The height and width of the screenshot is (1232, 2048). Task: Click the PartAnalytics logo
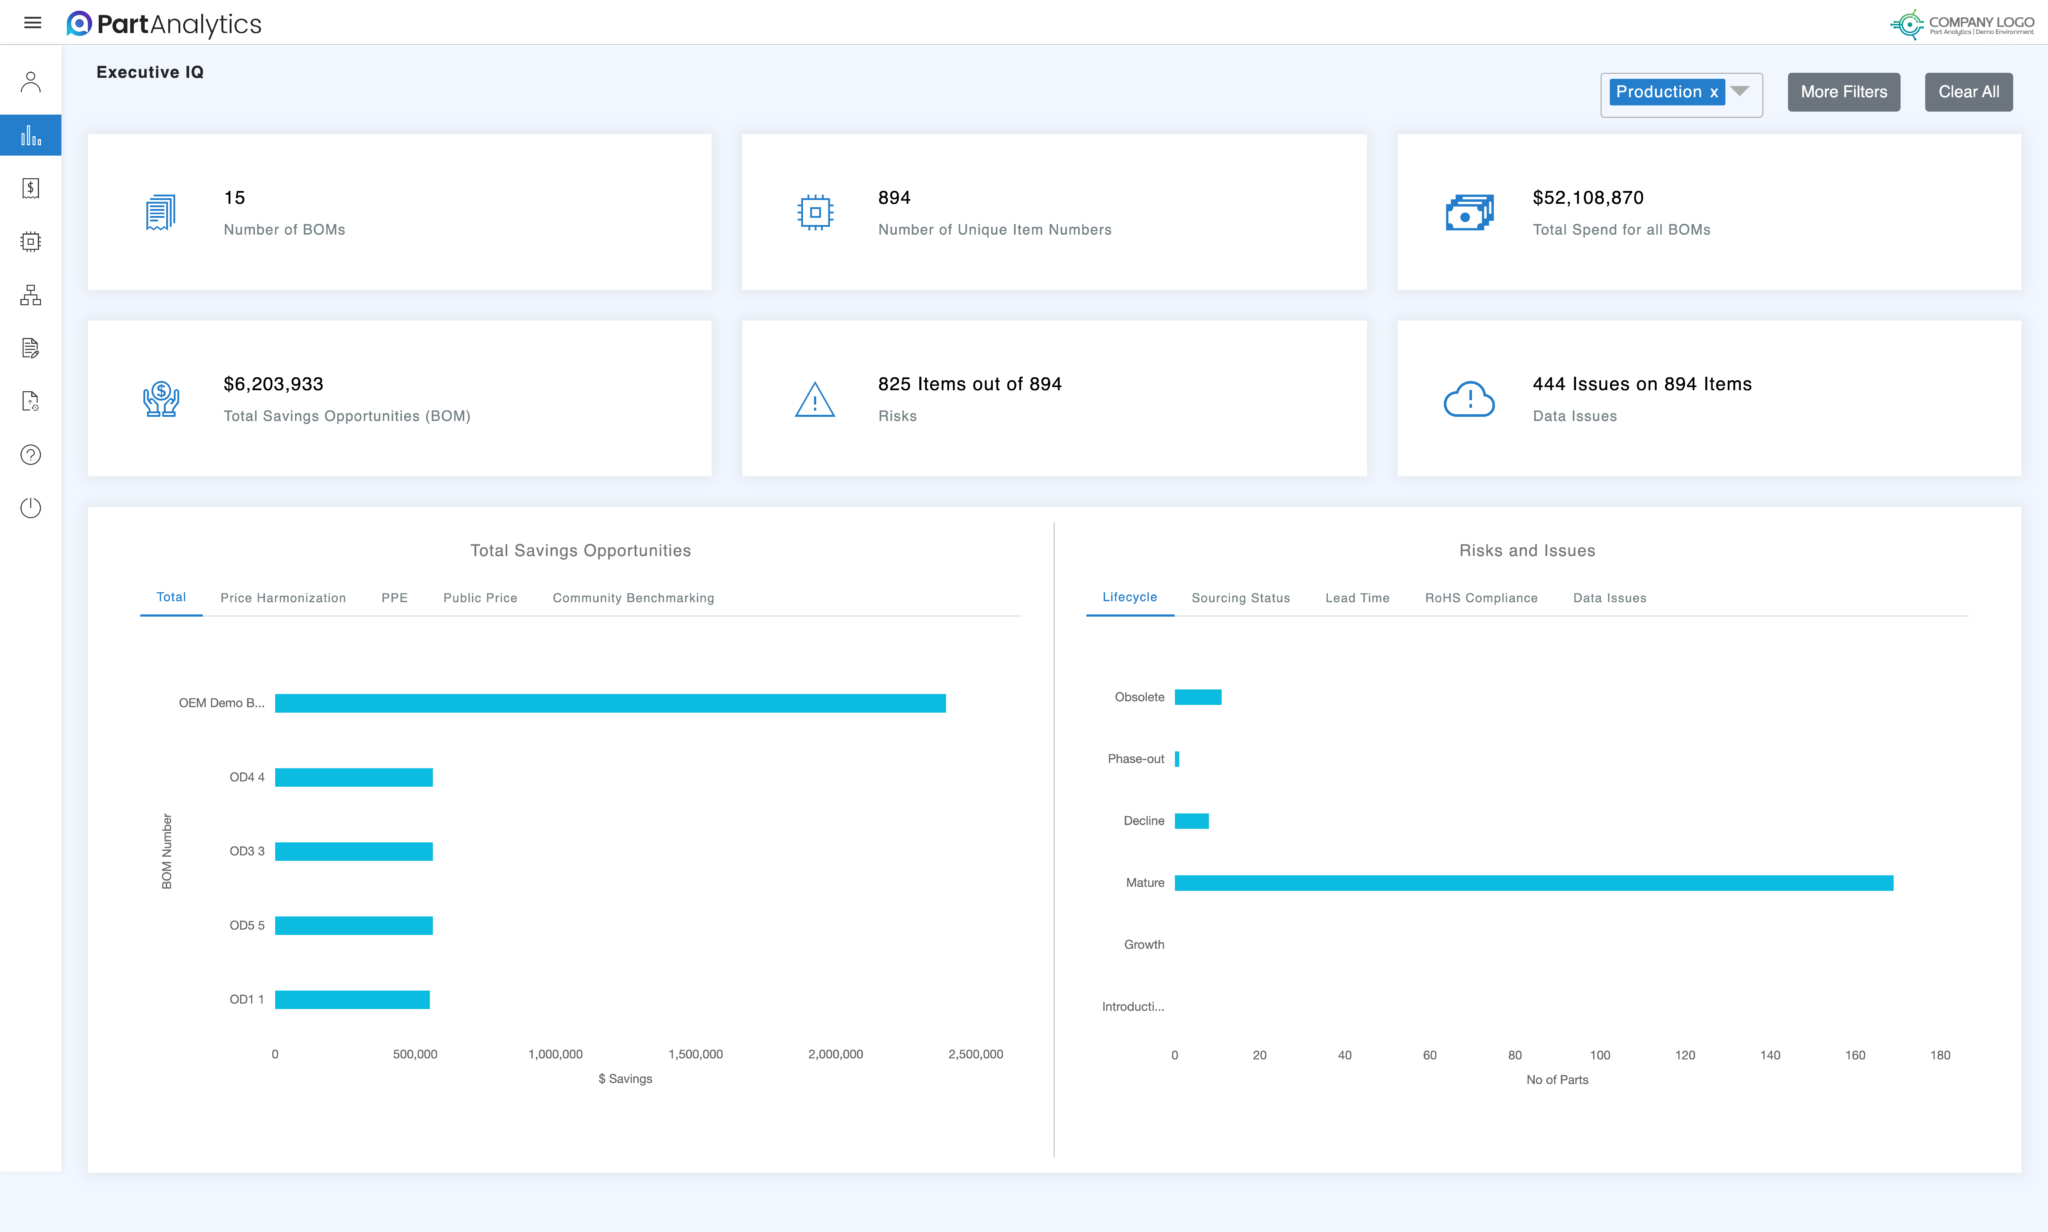(x=163, y=23)
